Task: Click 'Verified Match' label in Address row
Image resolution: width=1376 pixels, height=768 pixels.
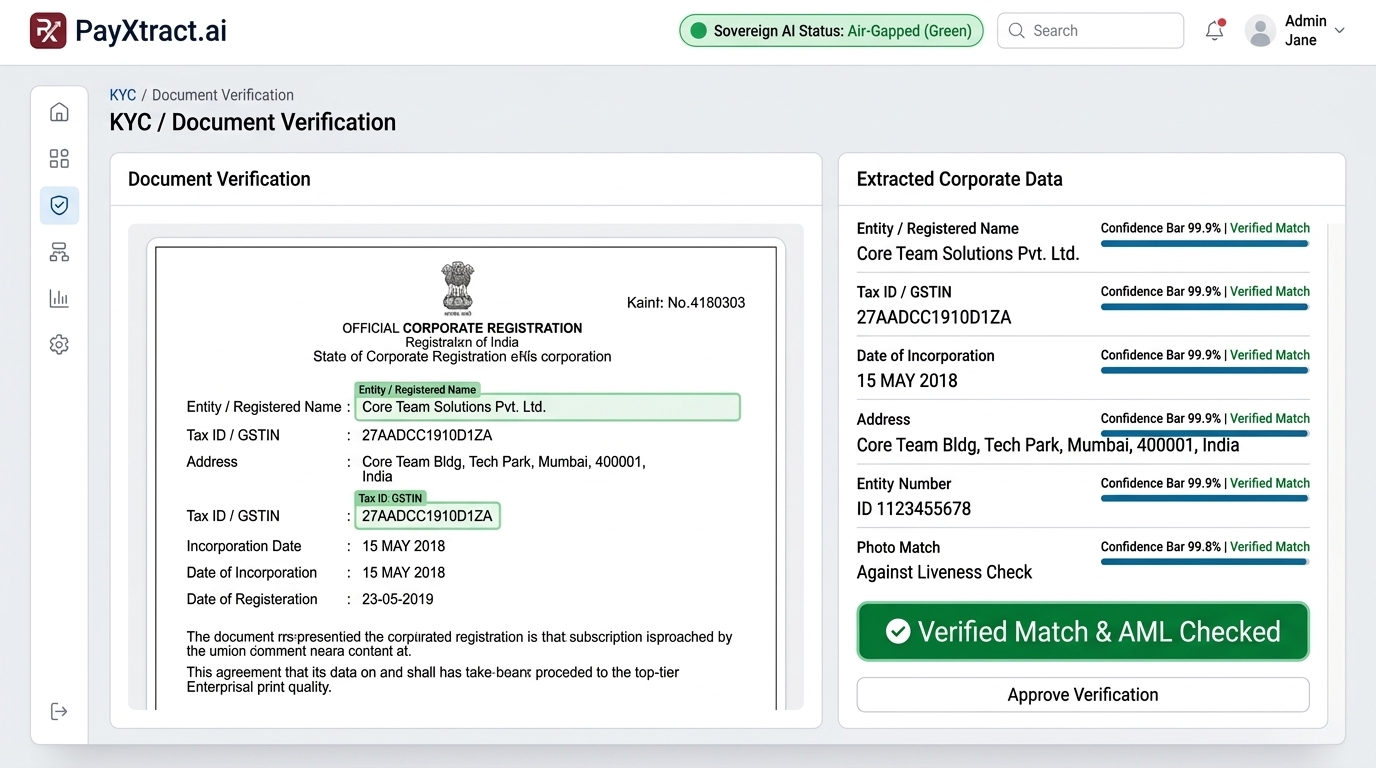Action: 1270,419
